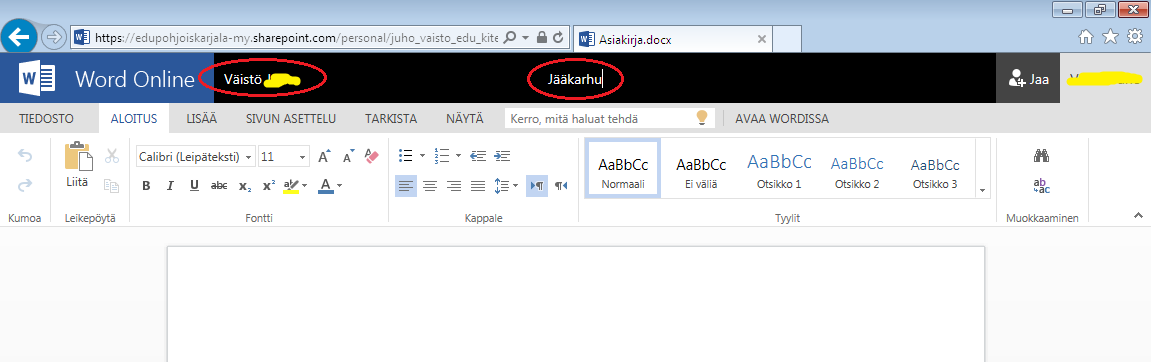Open the Väistö folder breadcrumb link
Image resolution: width=1151 pixels, height=362 pixels.
coord(243,79)
